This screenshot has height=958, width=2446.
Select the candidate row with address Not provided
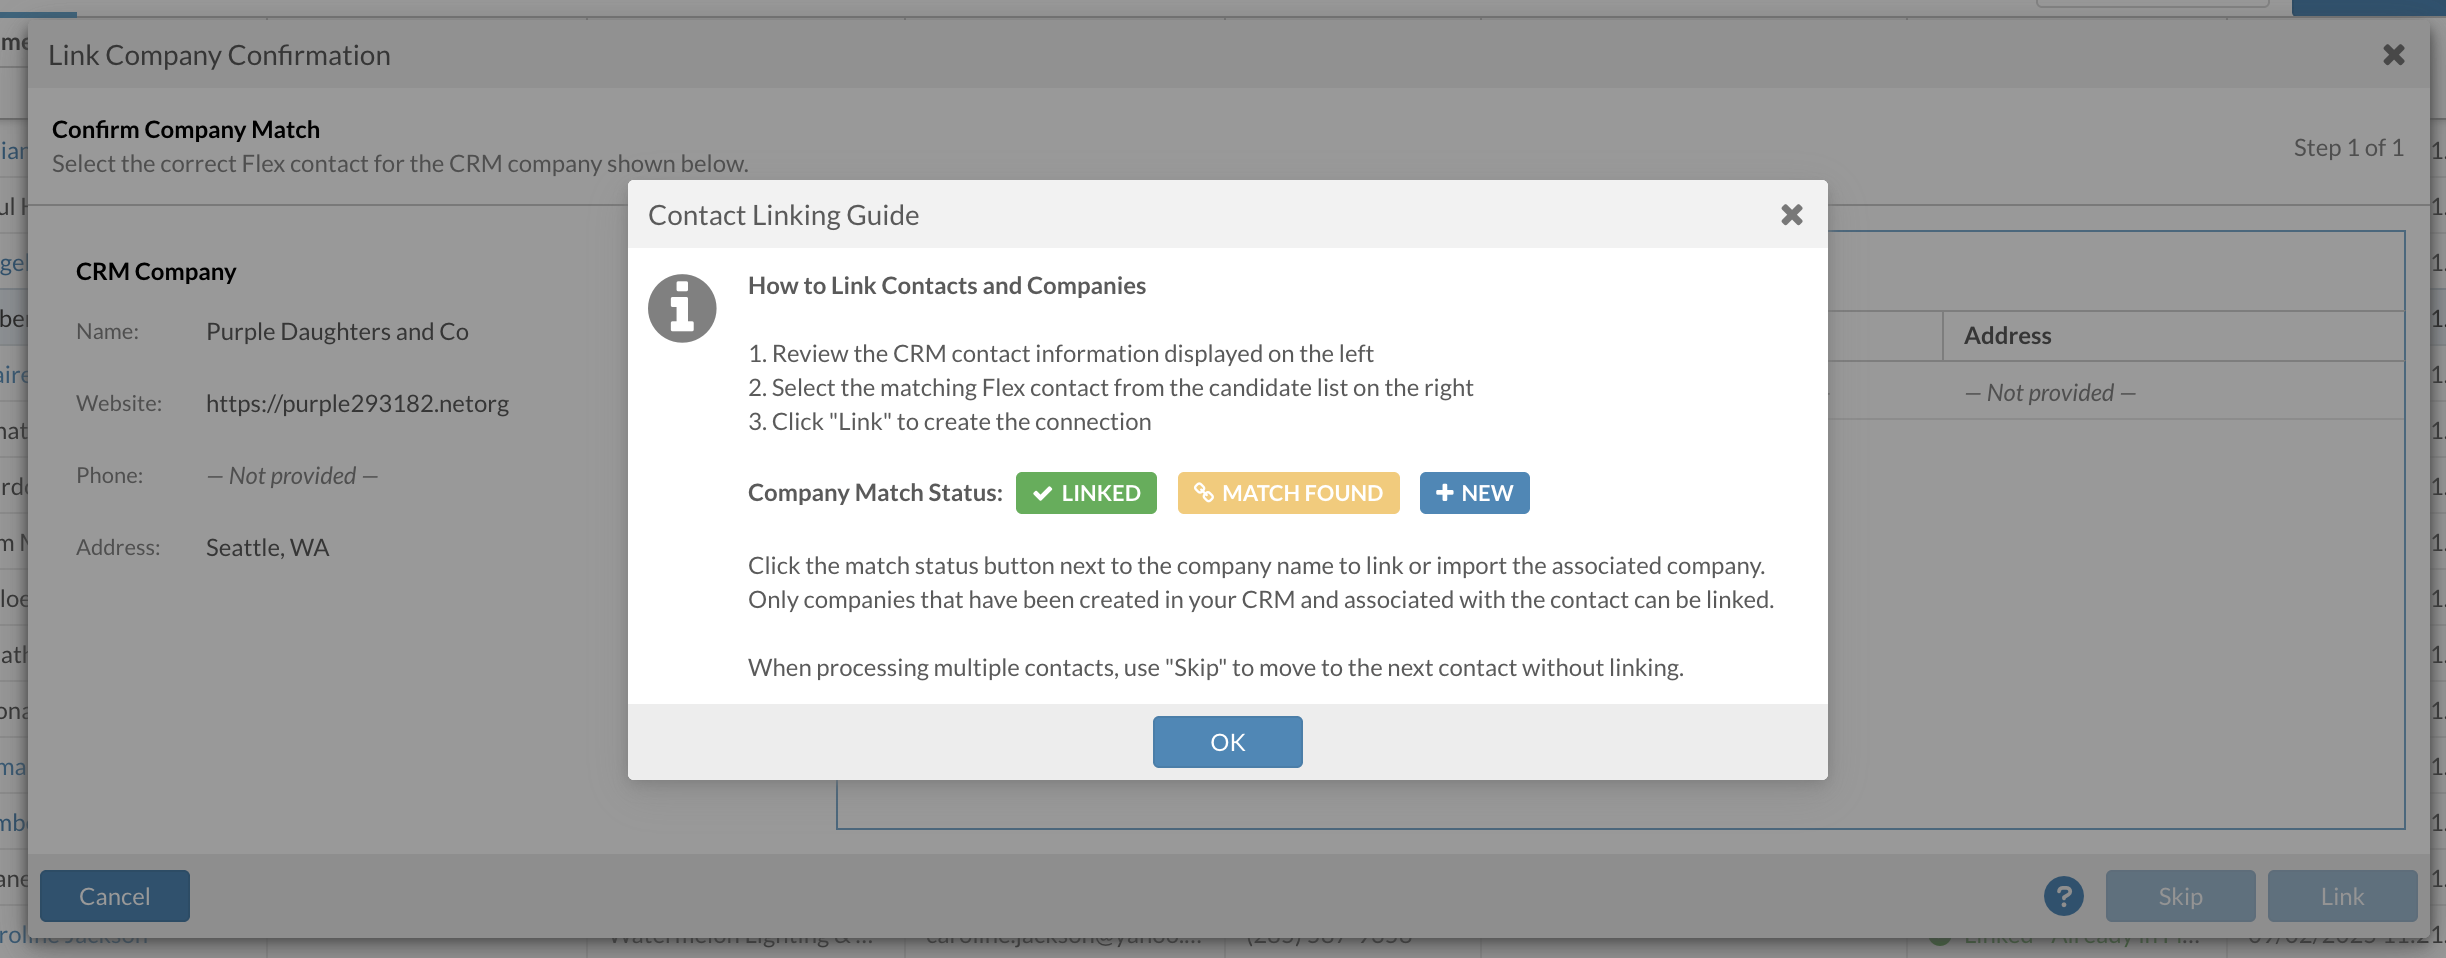click(x=2050, y=393)
